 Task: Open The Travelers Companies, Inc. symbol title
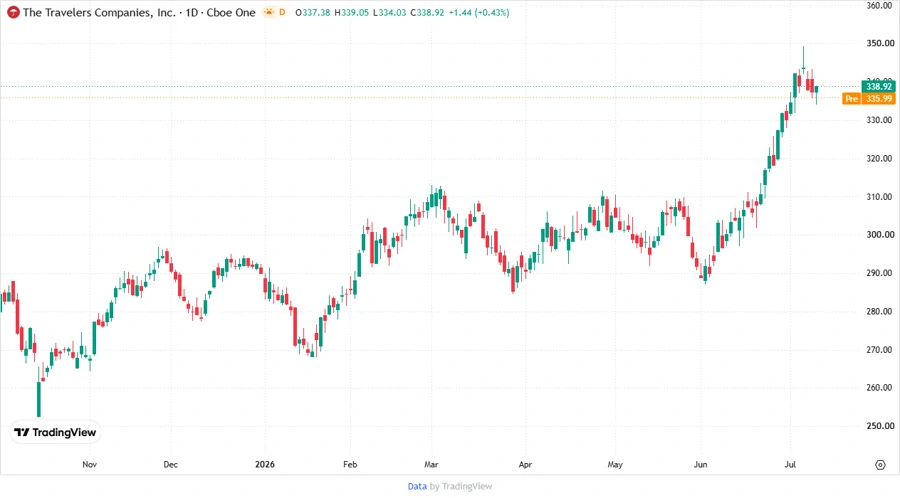pos(99,12)
